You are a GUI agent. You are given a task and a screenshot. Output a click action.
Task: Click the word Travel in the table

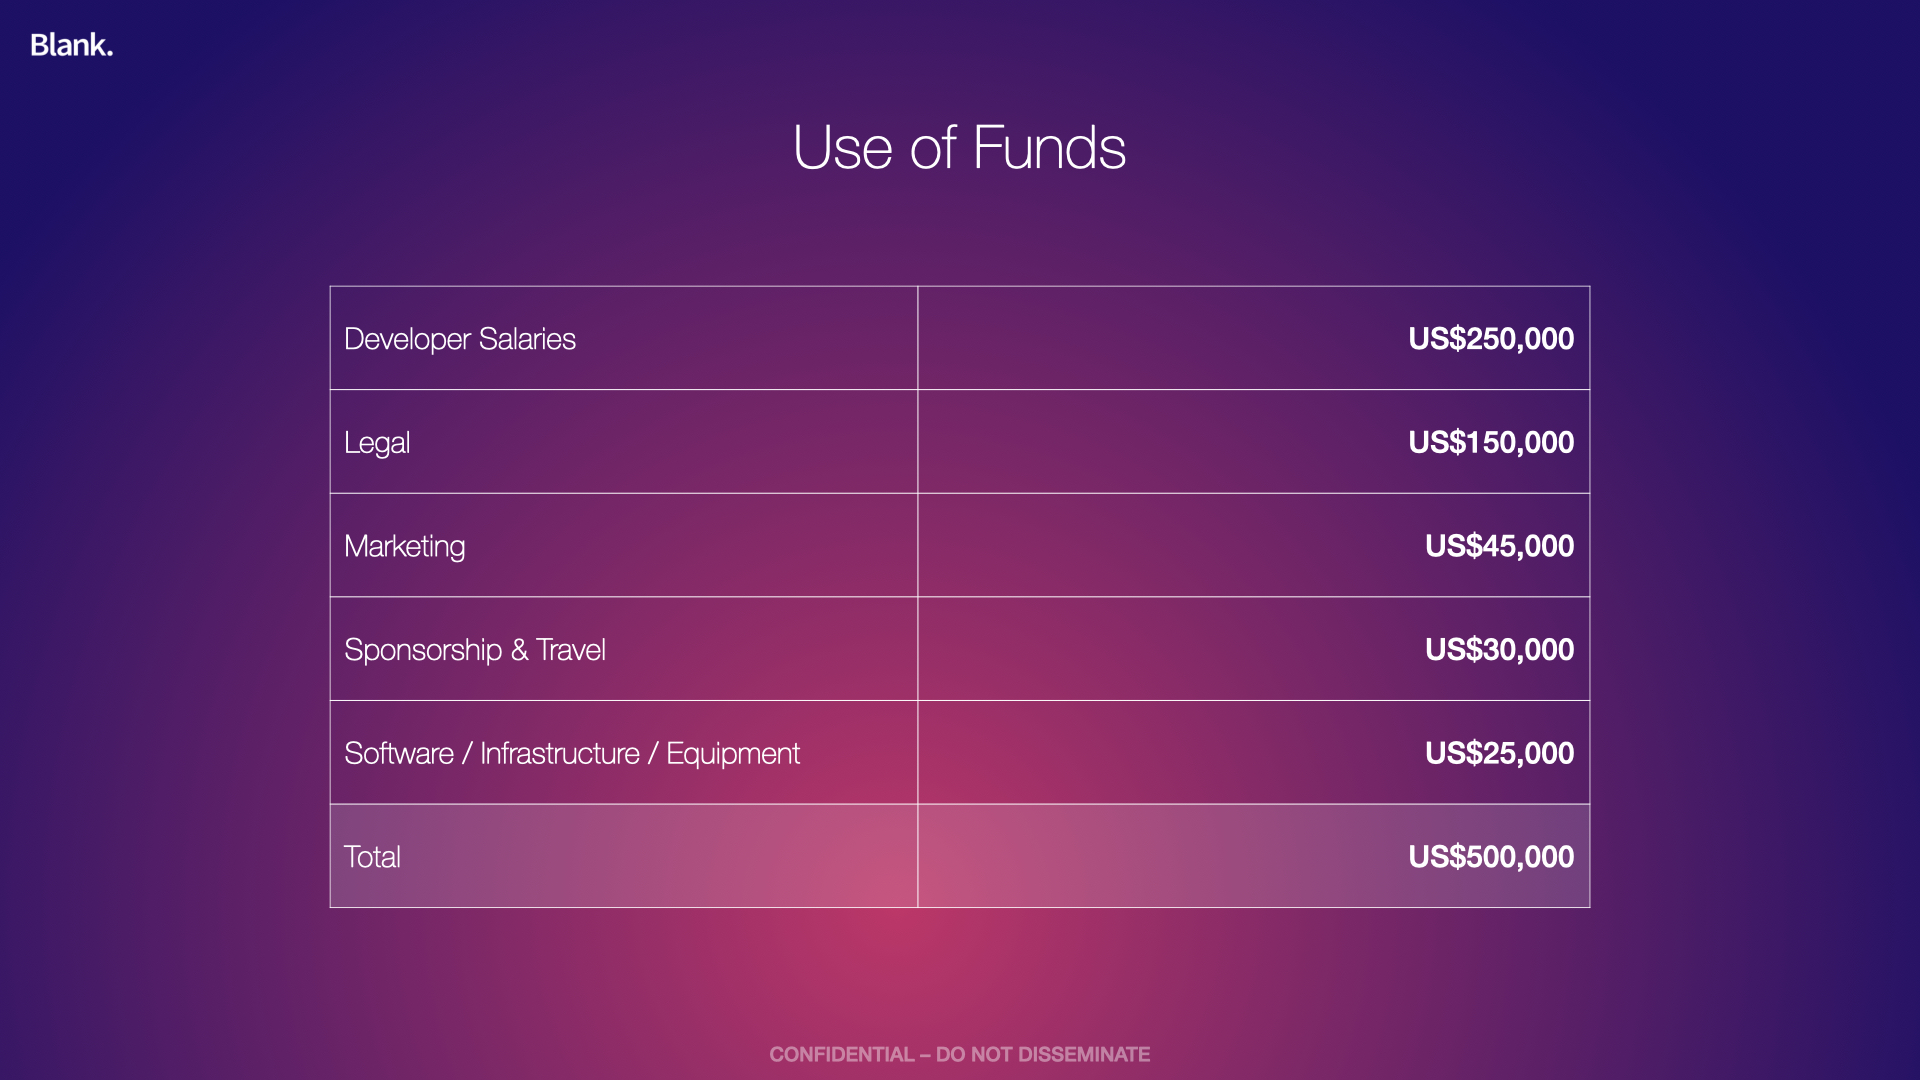click(570, 650)
